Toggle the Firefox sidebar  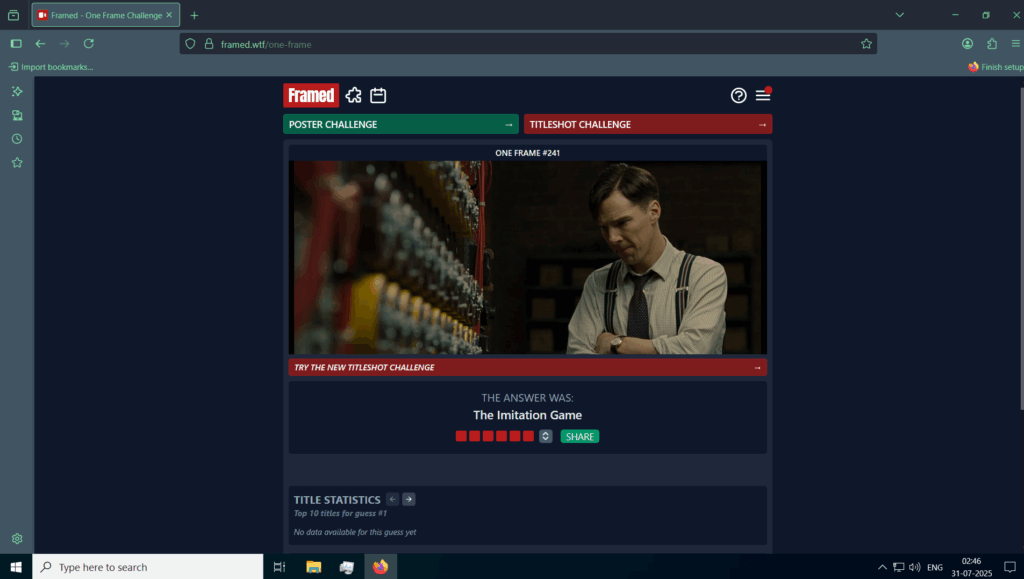pos(16,44)
